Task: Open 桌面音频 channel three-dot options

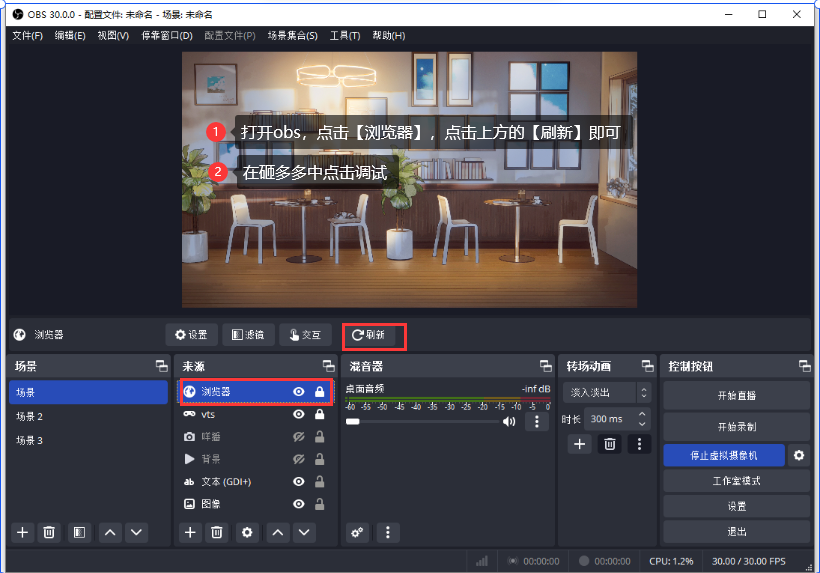Action: pos(537,421)
